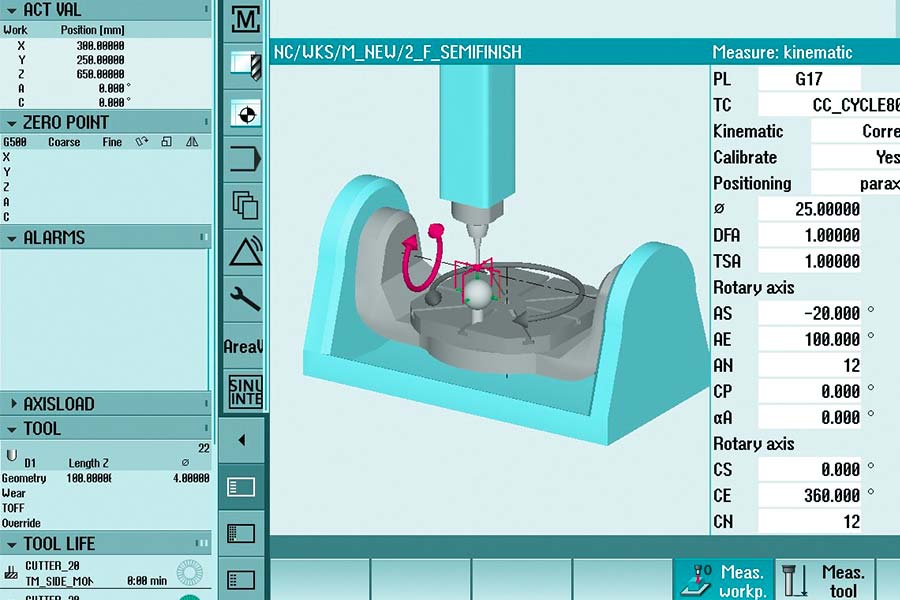Open the SINUMERIK Integrate icon
This screenshot has height=600, width=900.
click(245, 392)
